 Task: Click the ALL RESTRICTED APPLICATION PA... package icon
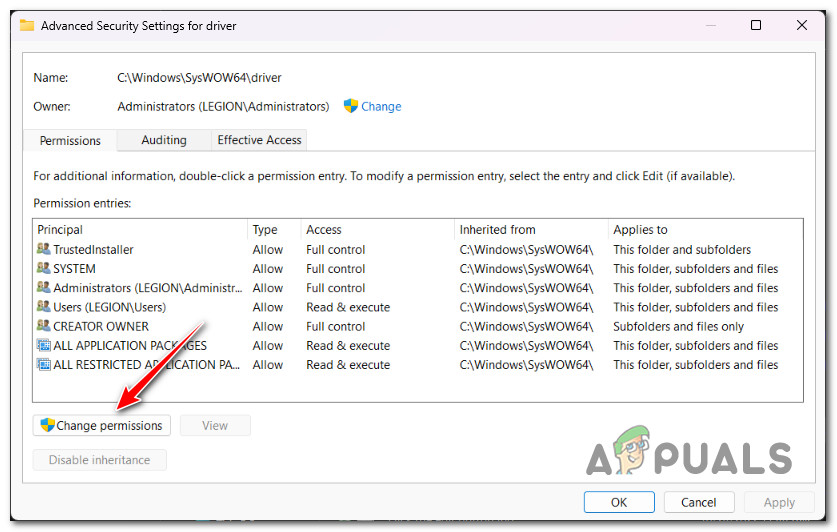44,364
